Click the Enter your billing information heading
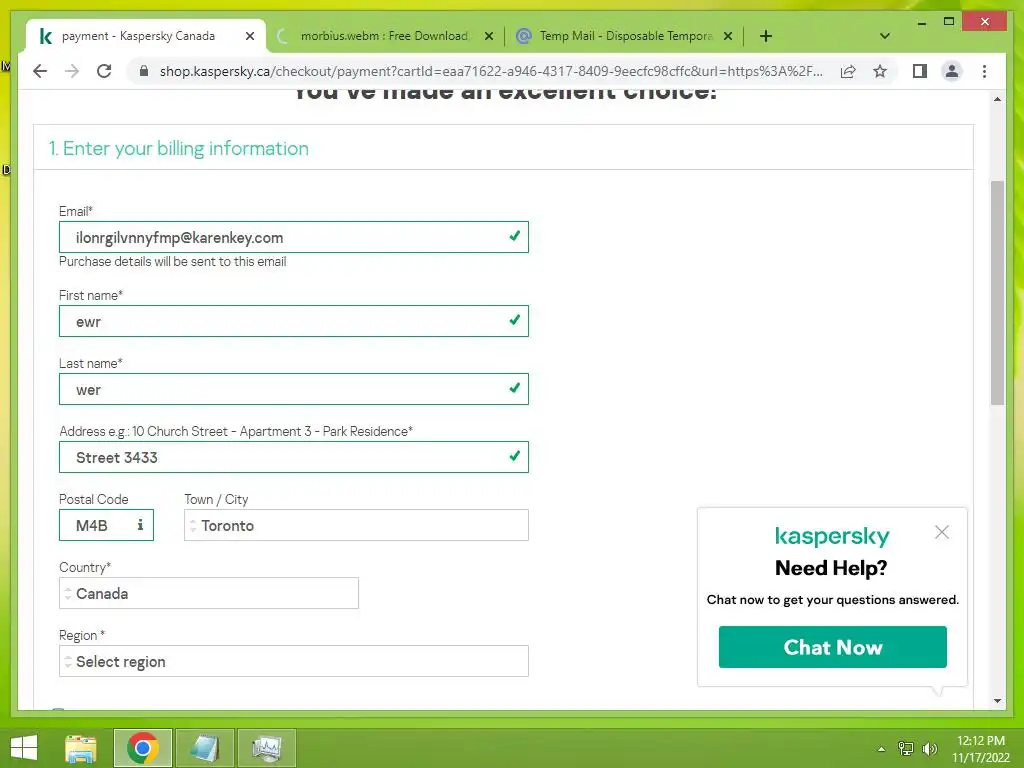This screenshot has width=1024, height=768. tap(178, 149)
